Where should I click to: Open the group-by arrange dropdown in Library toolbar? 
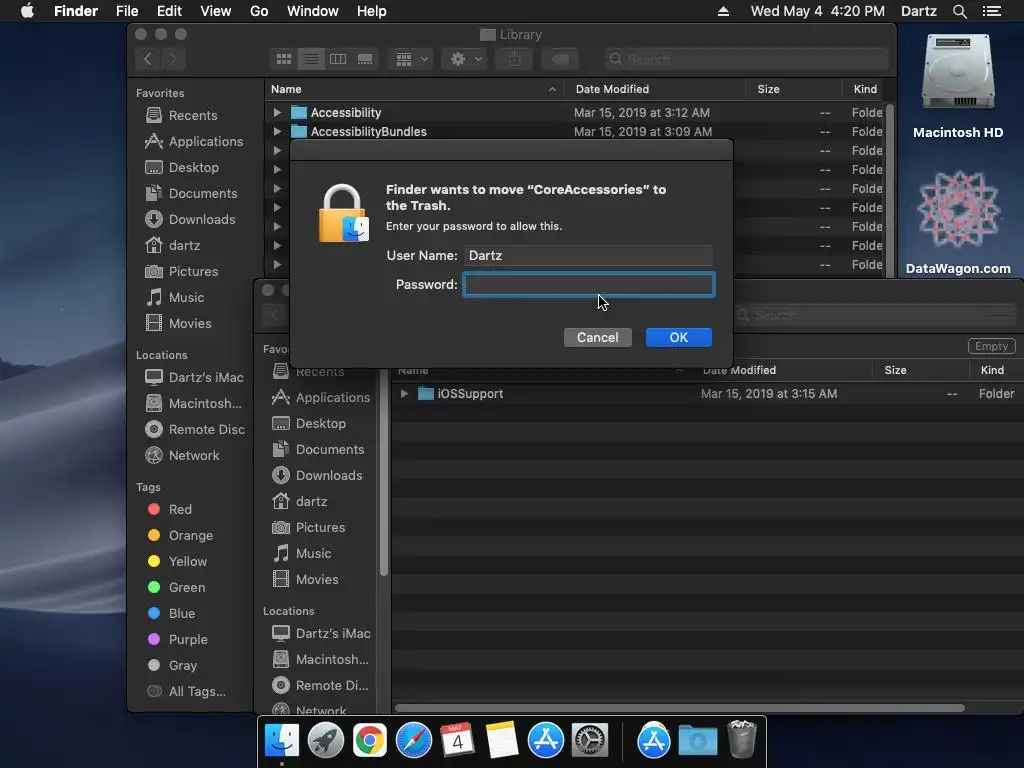[x=411, y=59]
